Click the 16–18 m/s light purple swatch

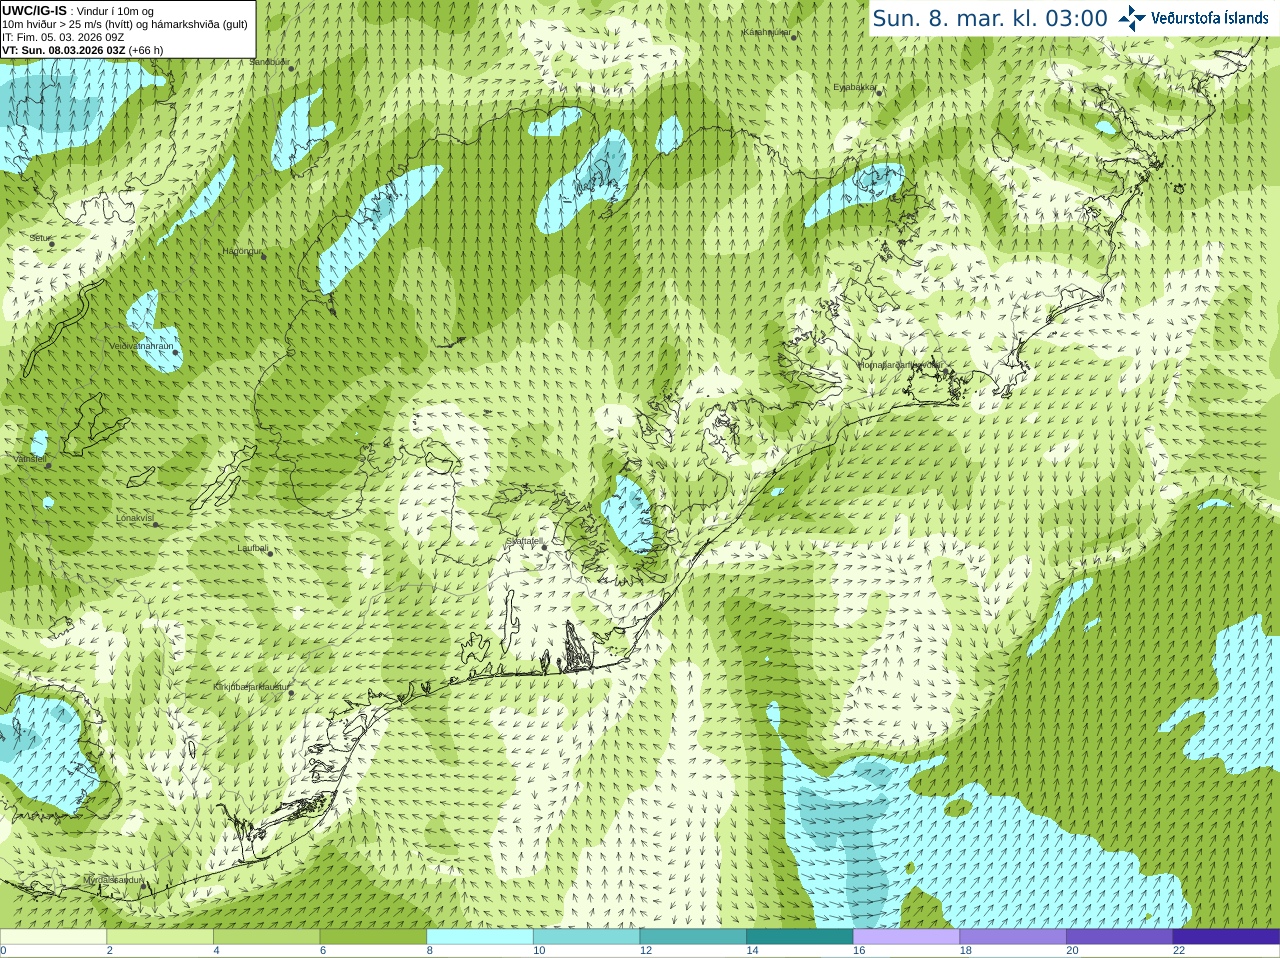coord(906,936)
